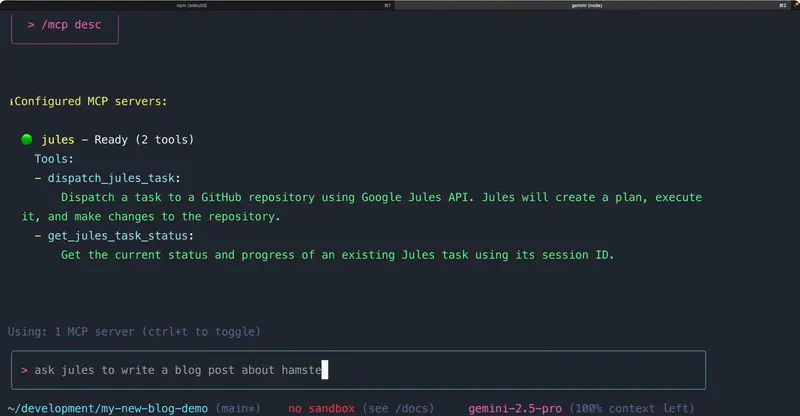Click the 'Tools:' label

coord(54,159)
